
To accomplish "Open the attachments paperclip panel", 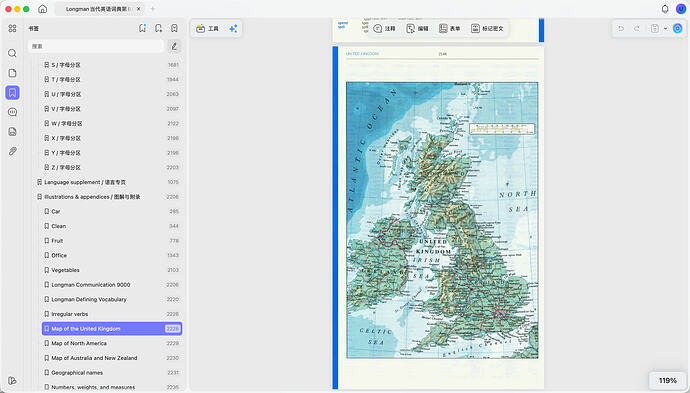I will [12, 151].
